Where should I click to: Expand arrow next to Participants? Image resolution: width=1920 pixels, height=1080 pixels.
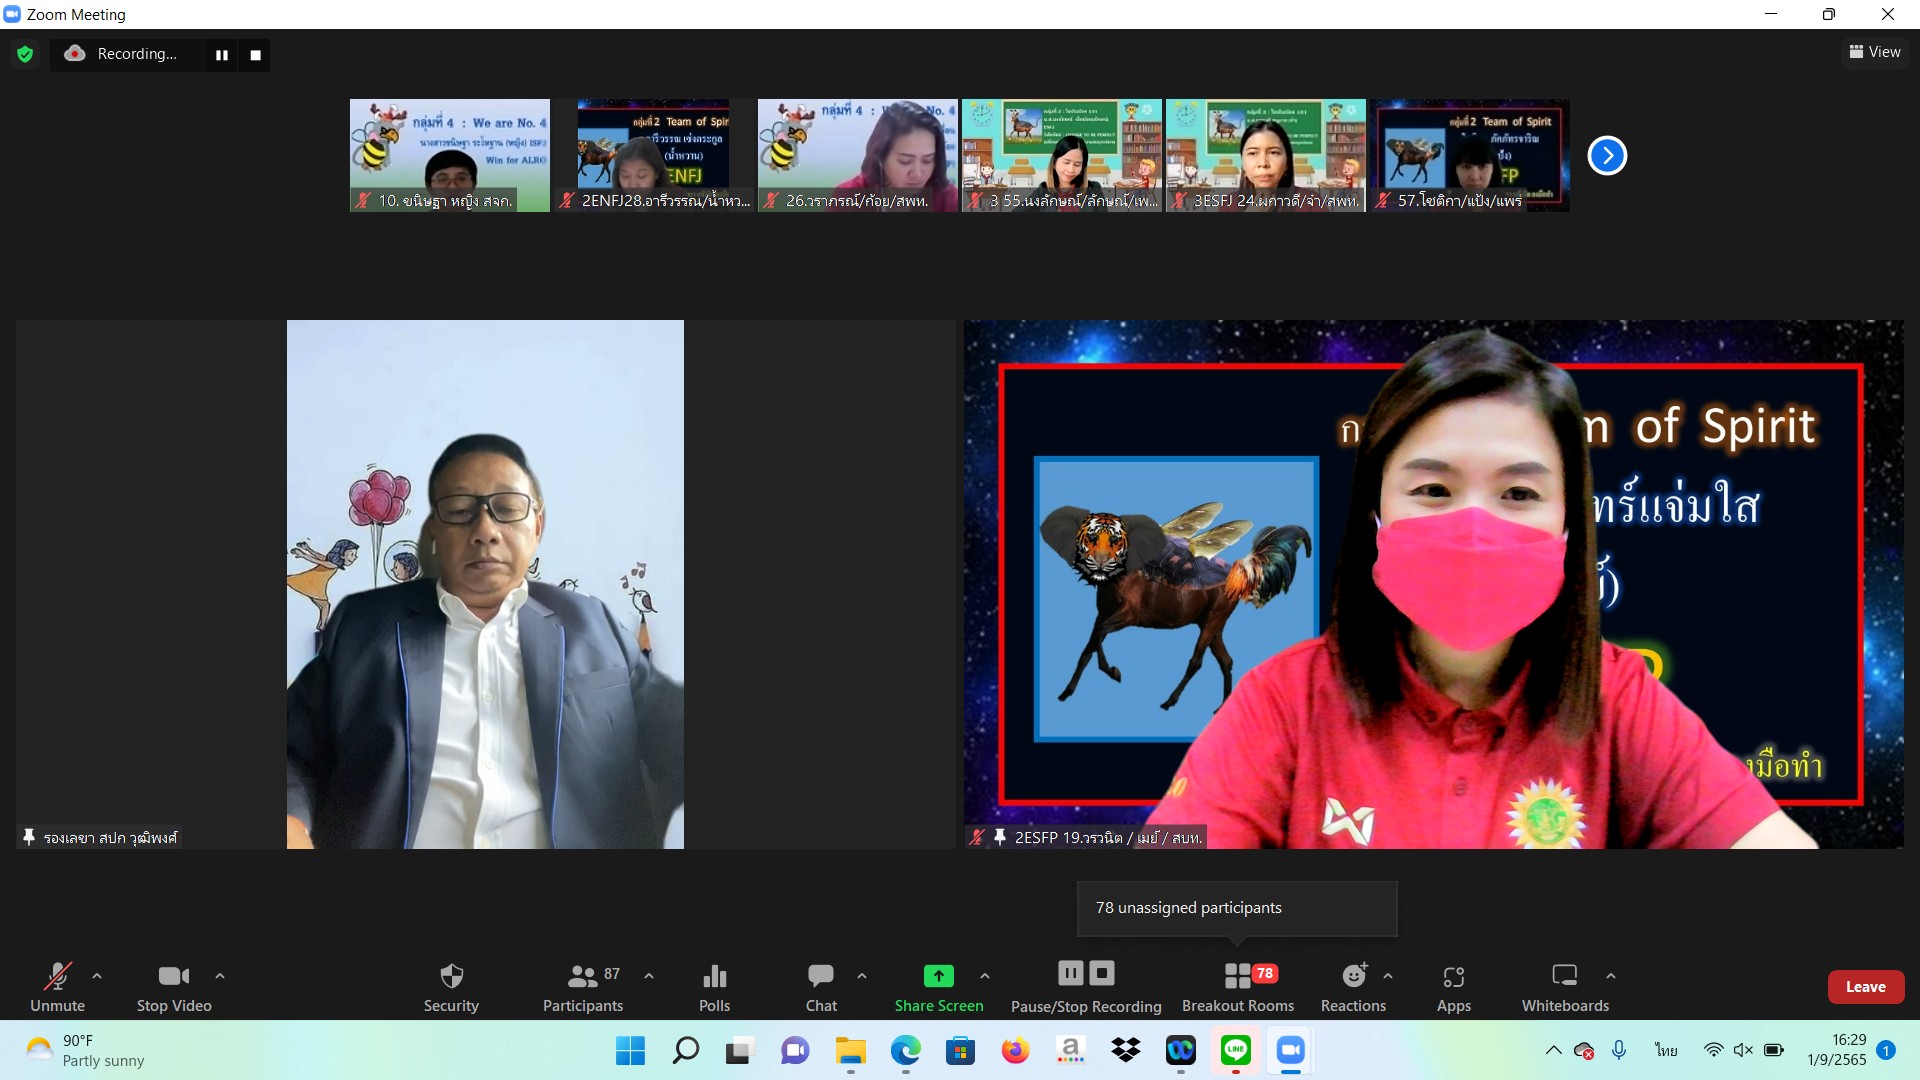(649, 976)
